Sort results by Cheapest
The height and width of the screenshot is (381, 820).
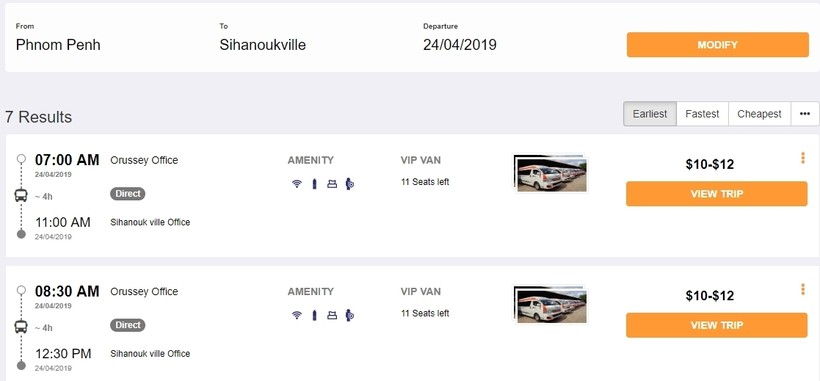(759, 114)
